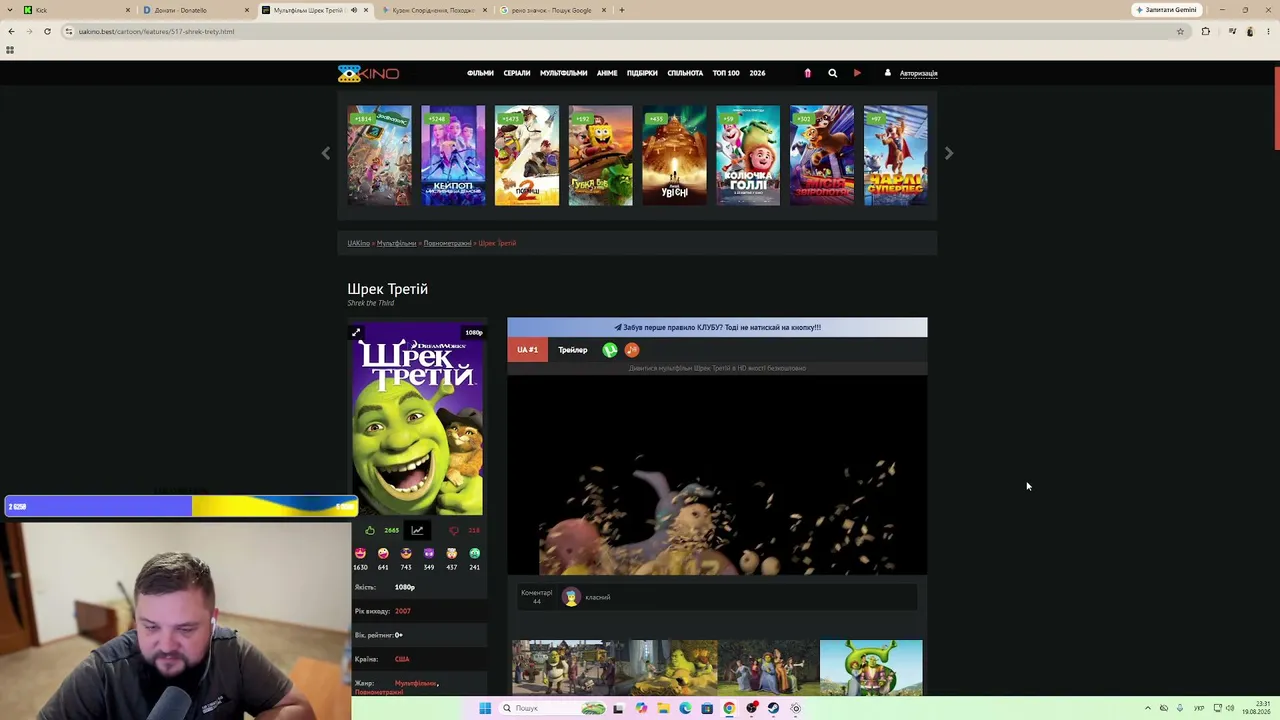Open File Explorer from the taskbar
This screenshot has height=720, width=1280.
coord(663,708)
